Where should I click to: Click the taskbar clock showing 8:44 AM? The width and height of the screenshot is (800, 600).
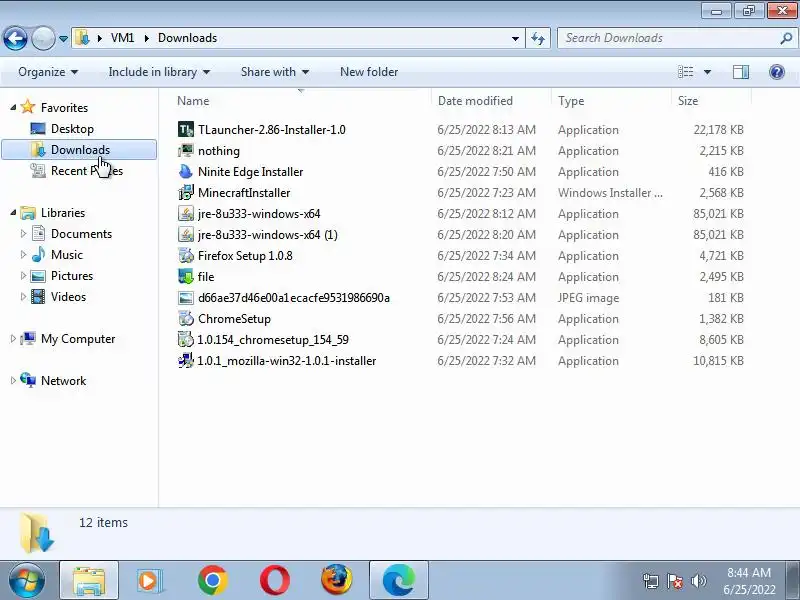click(x=749, y=573)
